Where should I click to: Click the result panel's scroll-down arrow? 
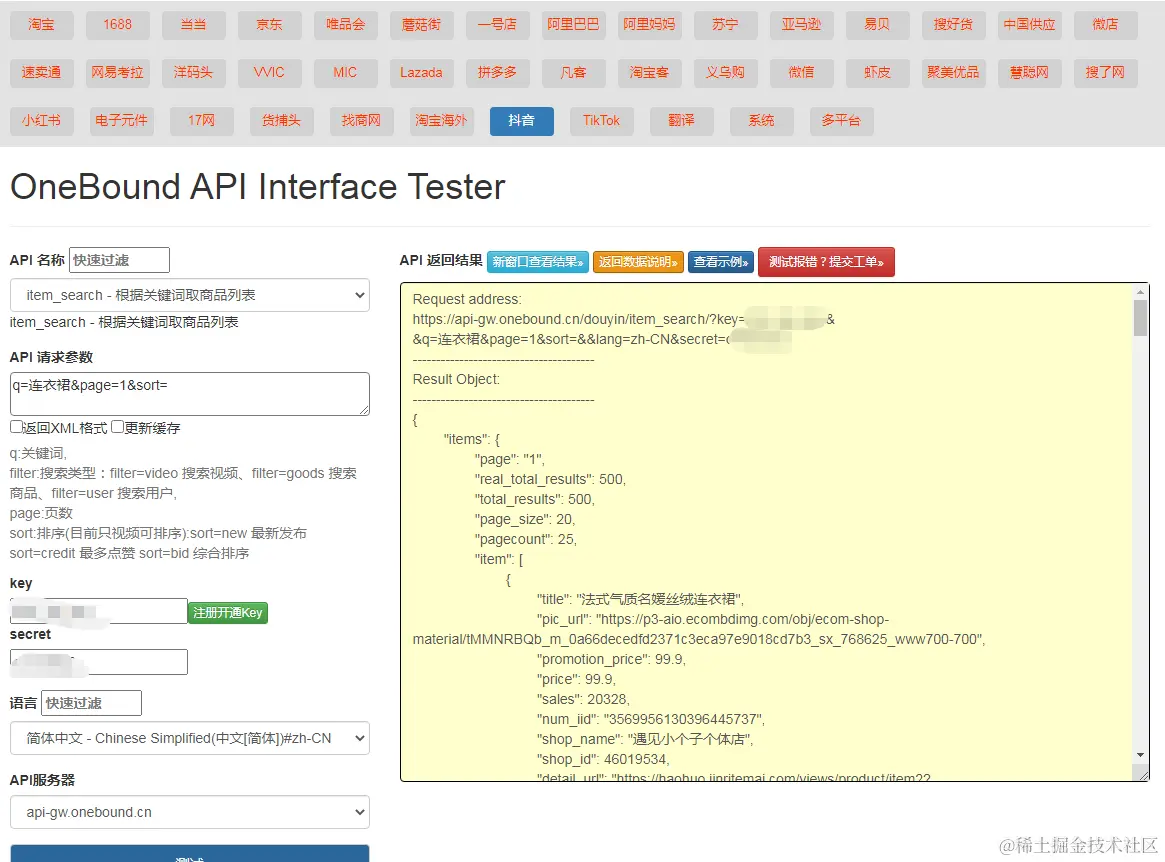point(1141,755)
